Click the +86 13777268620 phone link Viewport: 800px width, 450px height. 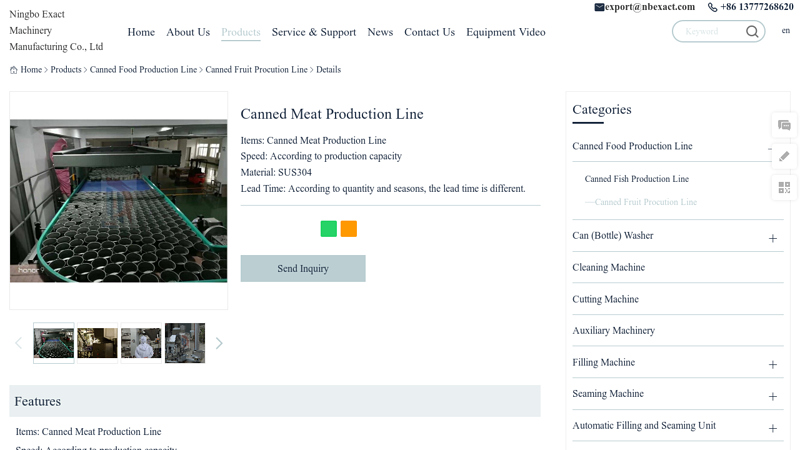(757, 7)
